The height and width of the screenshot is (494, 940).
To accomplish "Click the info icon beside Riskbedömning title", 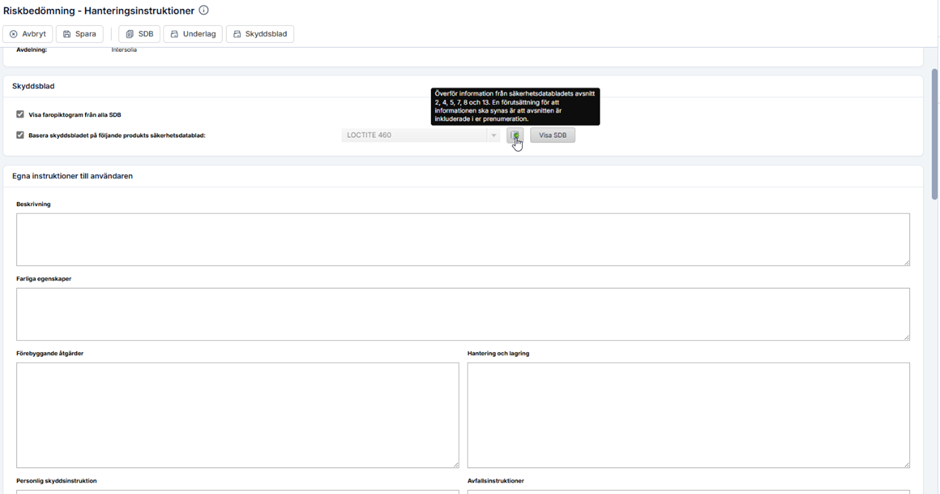I will click(204, 10).
